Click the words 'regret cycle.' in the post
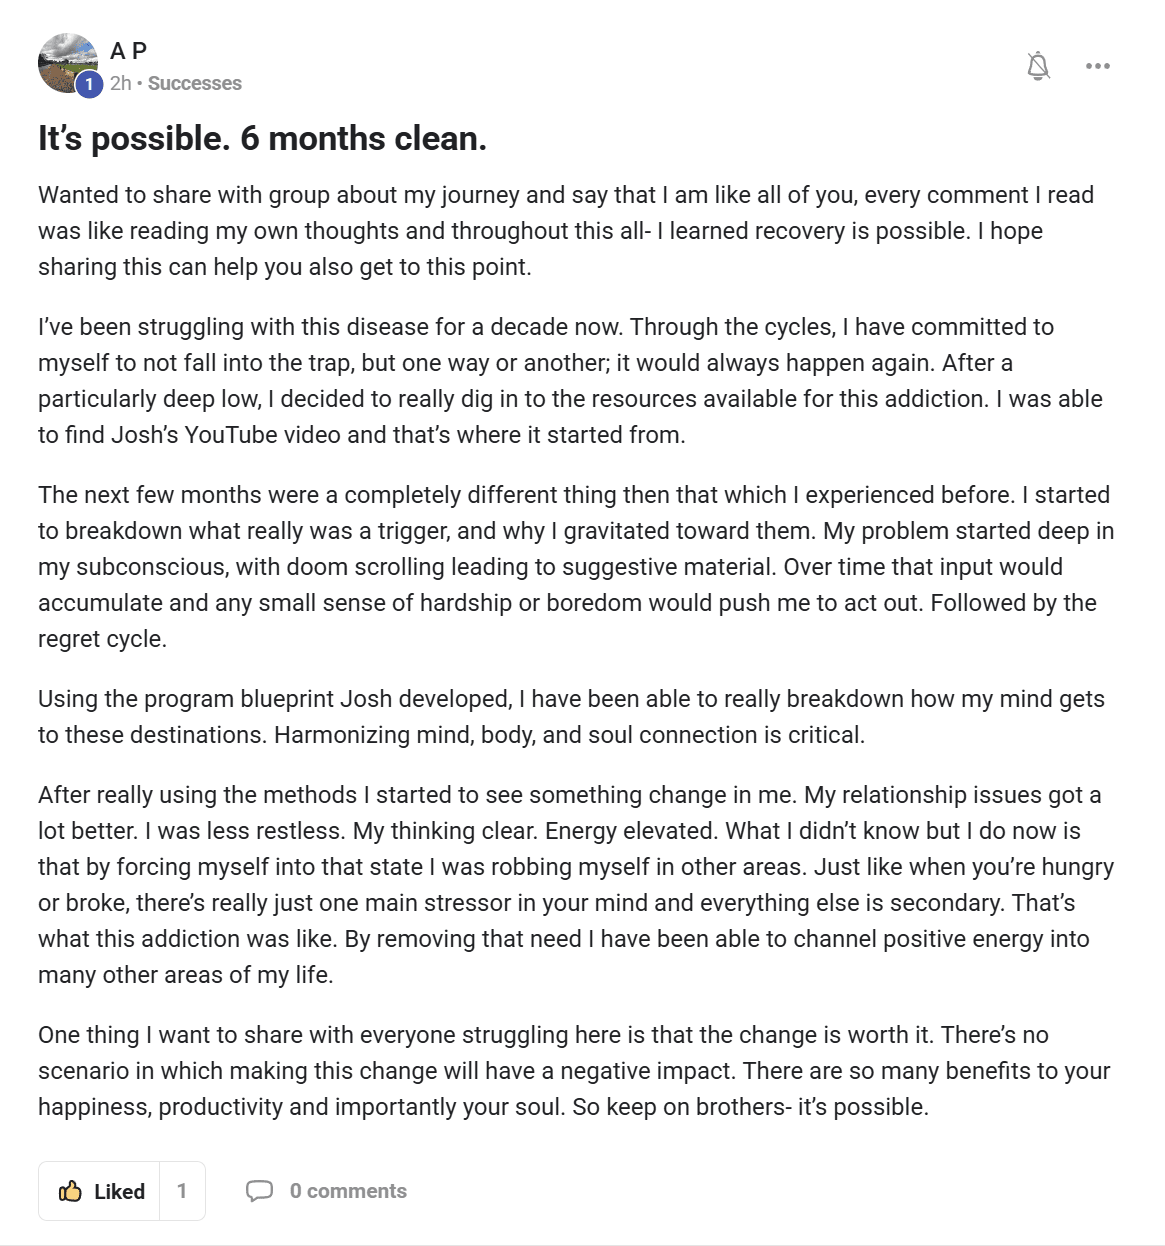This screenshot has width=1165, height=1246. [102, 639]
